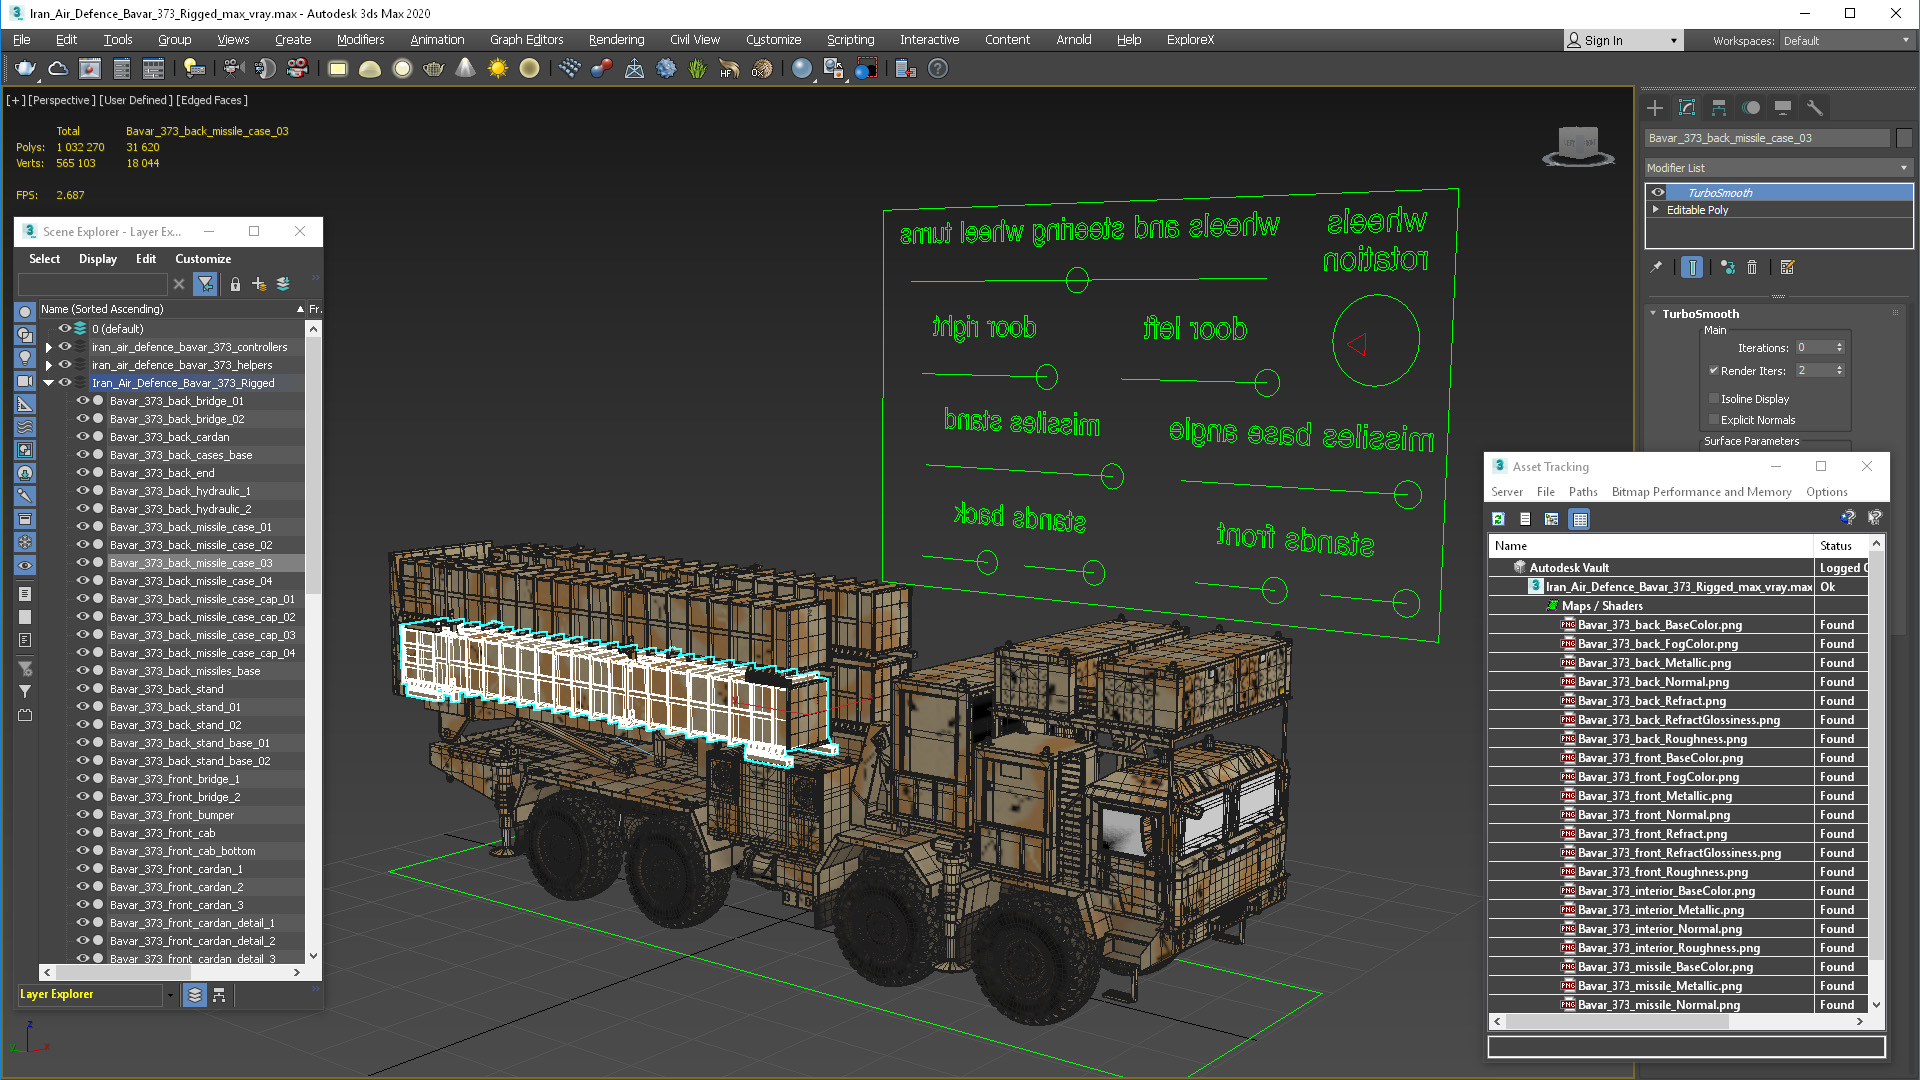Image resolution: width=1920 pixels, height=1080 pixels.
Task: Open the Rendering menu
Action: 616,40
